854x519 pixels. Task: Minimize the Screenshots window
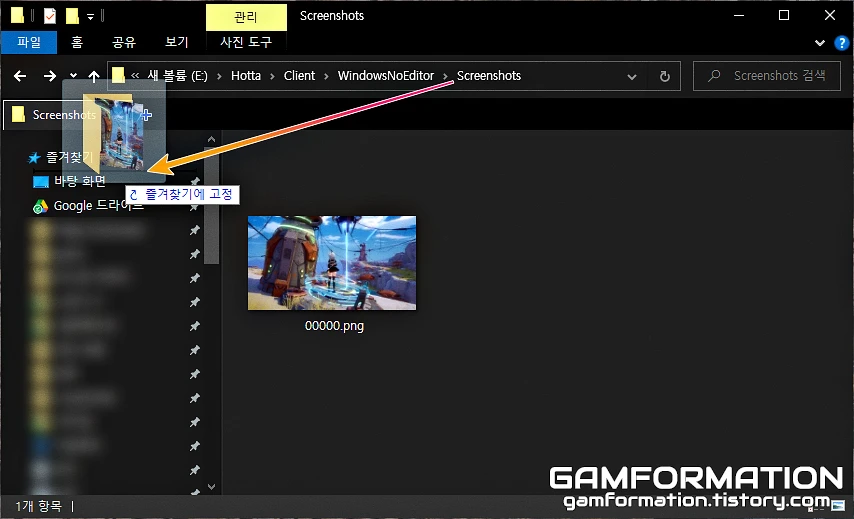(739, 15)
